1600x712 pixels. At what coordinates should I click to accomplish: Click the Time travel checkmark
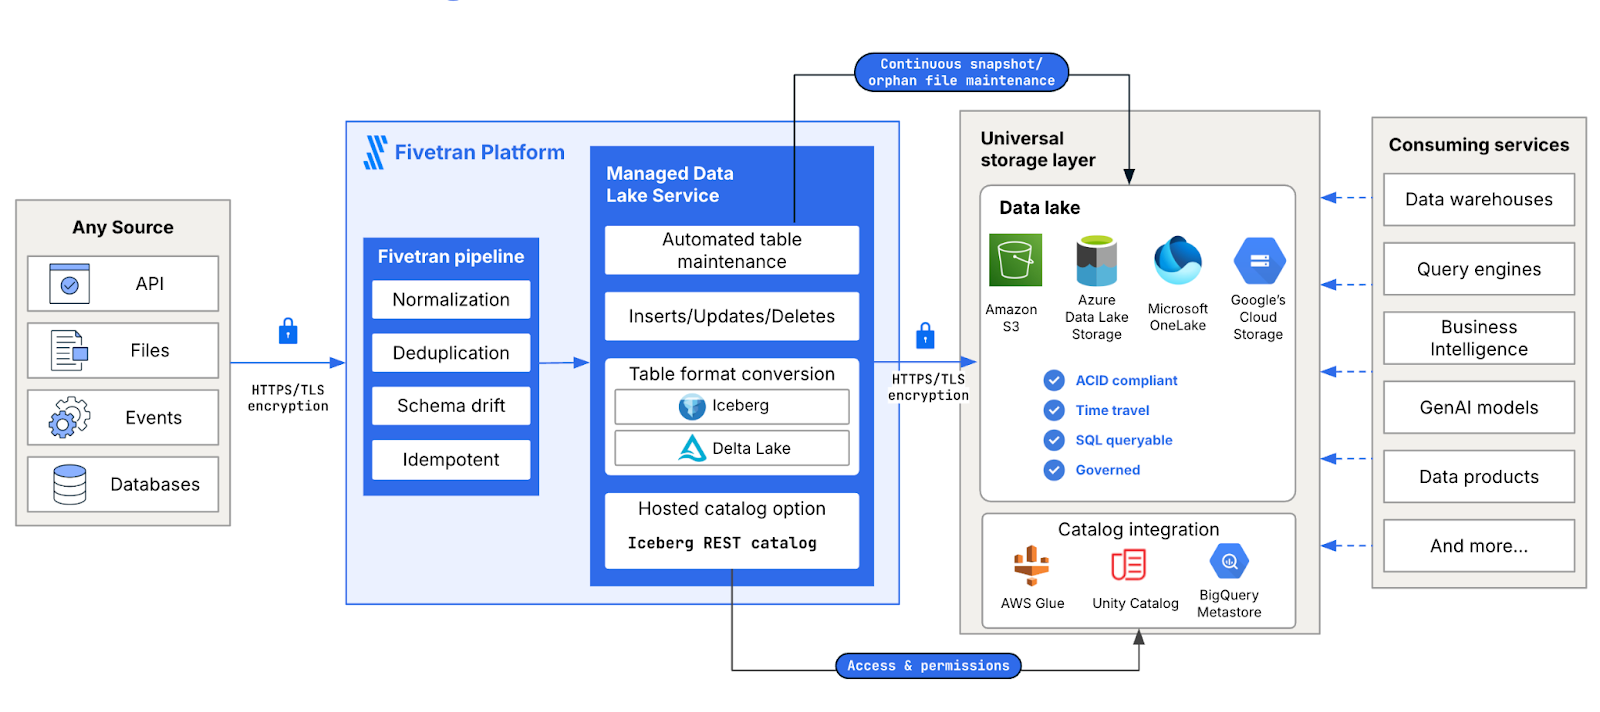(x=1054, y=410)
